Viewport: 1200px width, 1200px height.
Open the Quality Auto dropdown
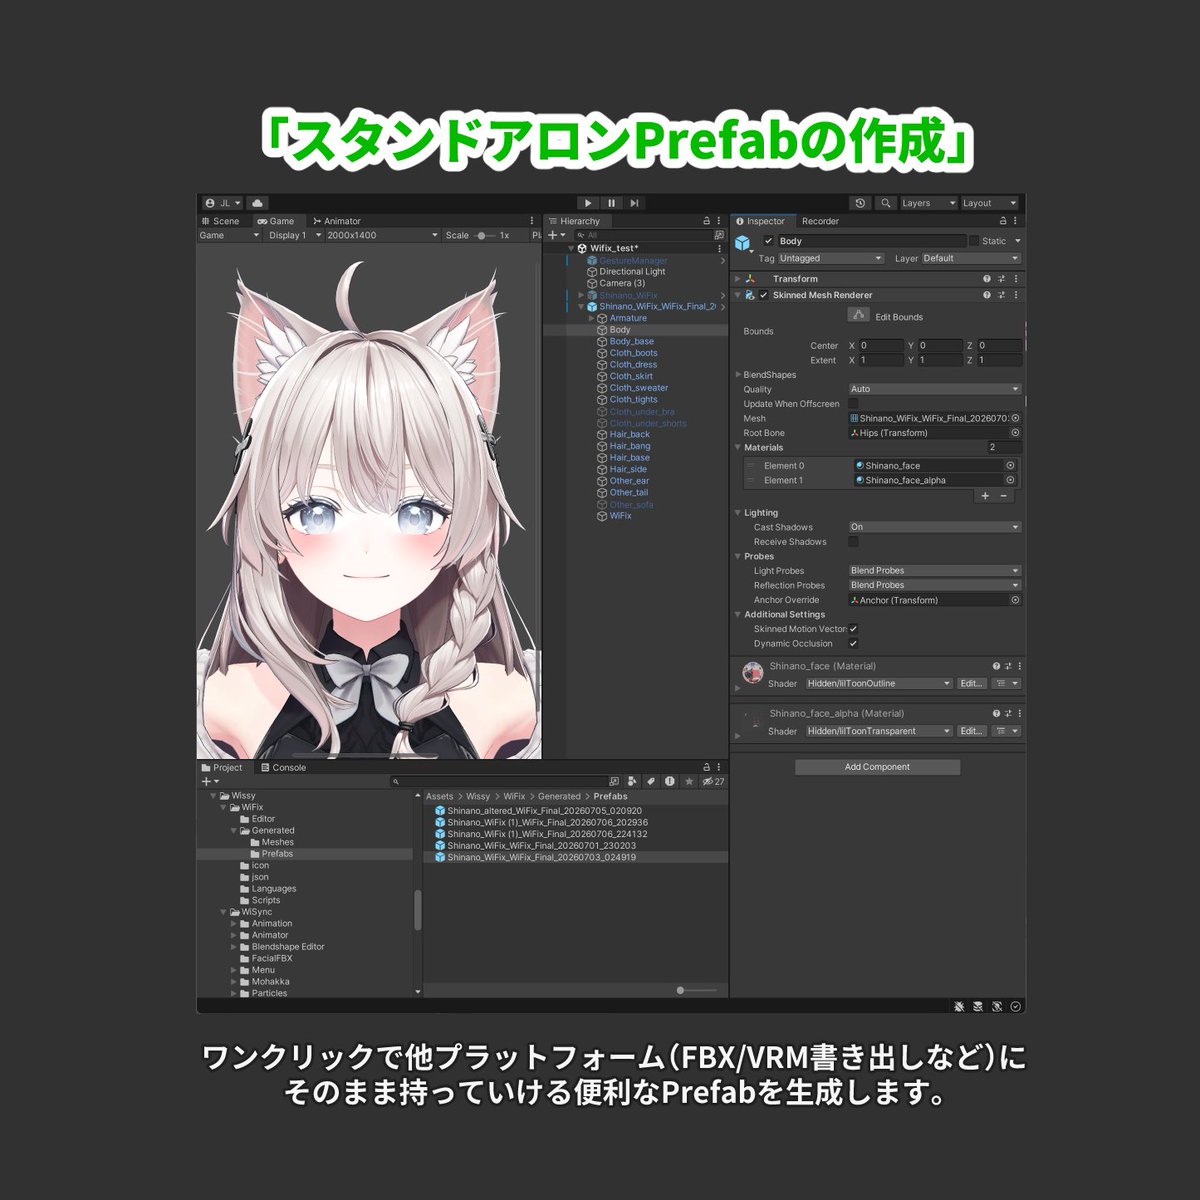(935, 389)
